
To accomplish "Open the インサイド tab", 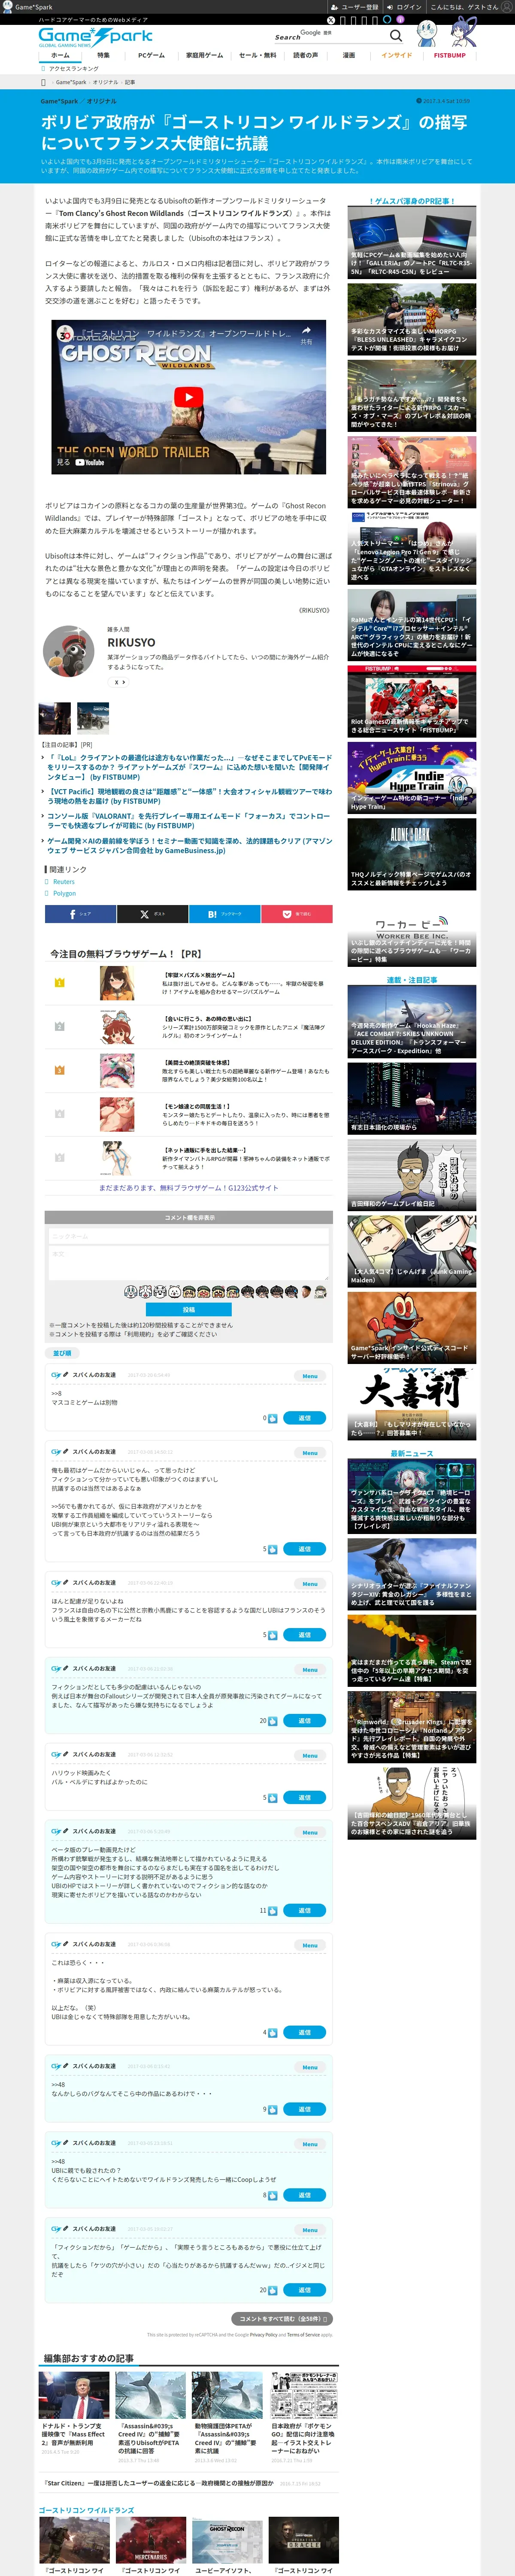I will click(397, 56).
